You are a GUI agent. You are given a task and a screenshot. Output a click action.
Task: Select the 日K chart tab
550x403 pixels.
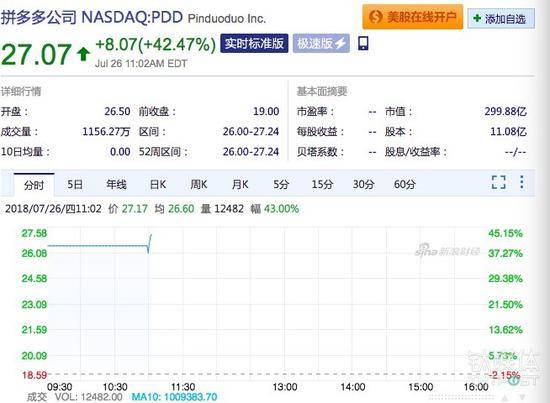(158, 184)
